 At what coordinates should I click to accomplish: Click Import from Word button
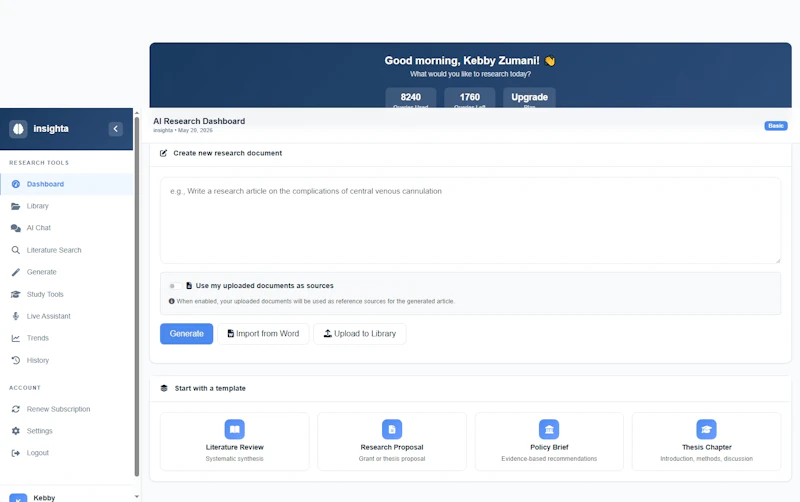(x=263, y=334)
